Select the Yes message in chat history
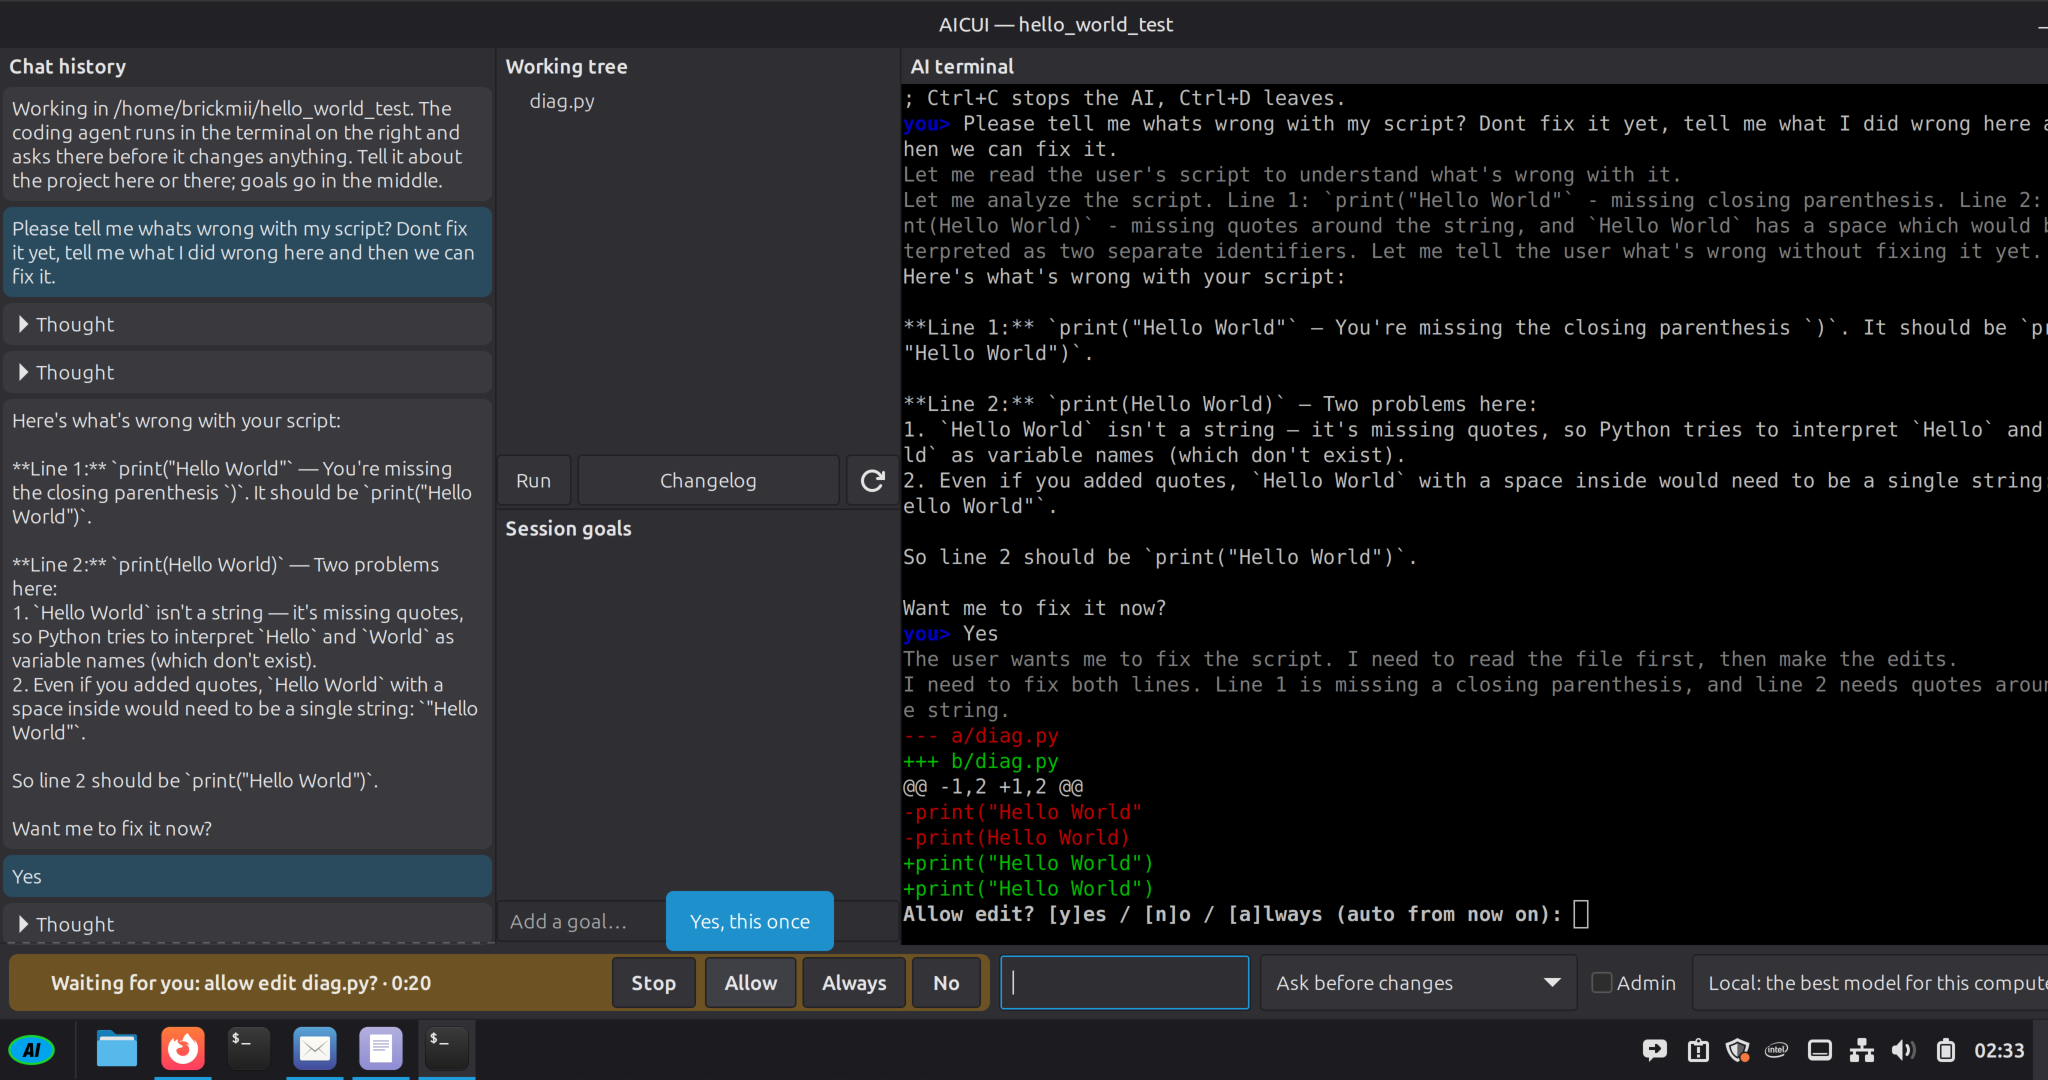The height and width of the screenshot is (1080, 2048). 247,877
